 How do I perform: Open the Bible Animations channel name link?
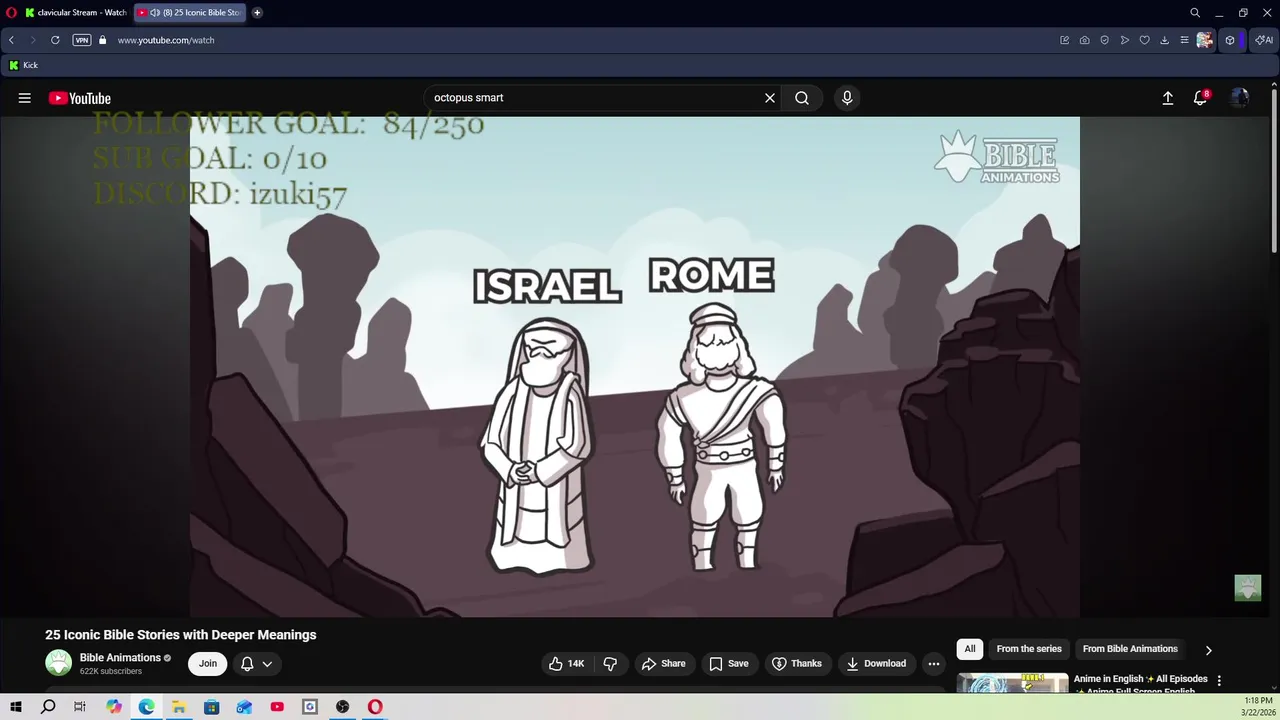pos(120,657)
